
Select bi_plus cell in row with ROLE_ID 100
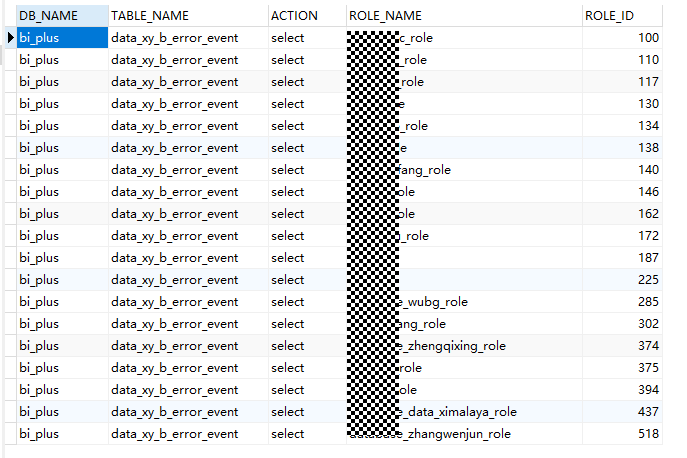pyautogui.click(x=62, y=38)
